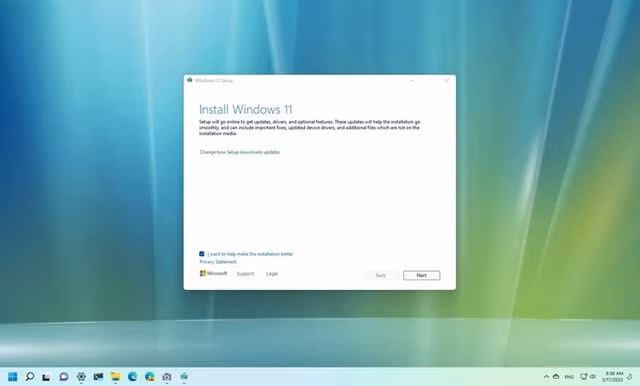Image resolution: width=640 pixels, height=386 pixels.
Task: Launch Microsoft Edge browser
Action: click(x=132, y=376)
